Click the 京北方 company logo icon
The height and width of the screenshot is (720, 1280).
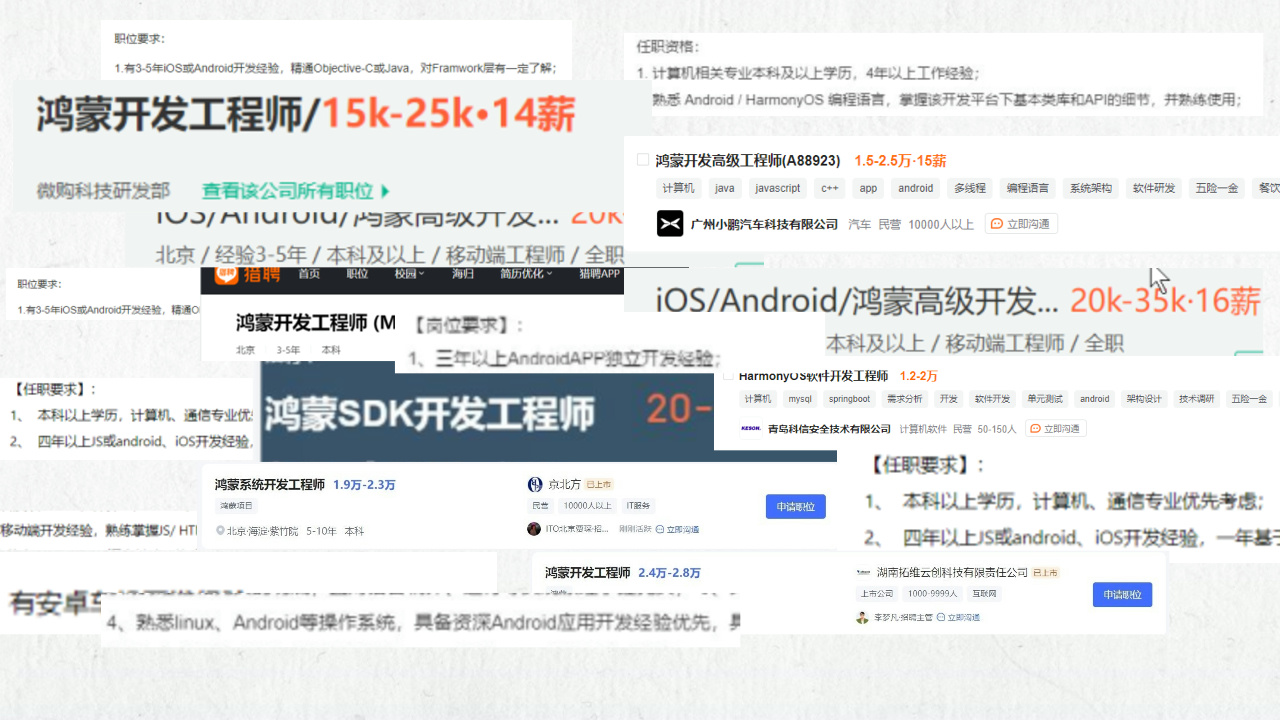pyautogui.click(x=535, y=484)
